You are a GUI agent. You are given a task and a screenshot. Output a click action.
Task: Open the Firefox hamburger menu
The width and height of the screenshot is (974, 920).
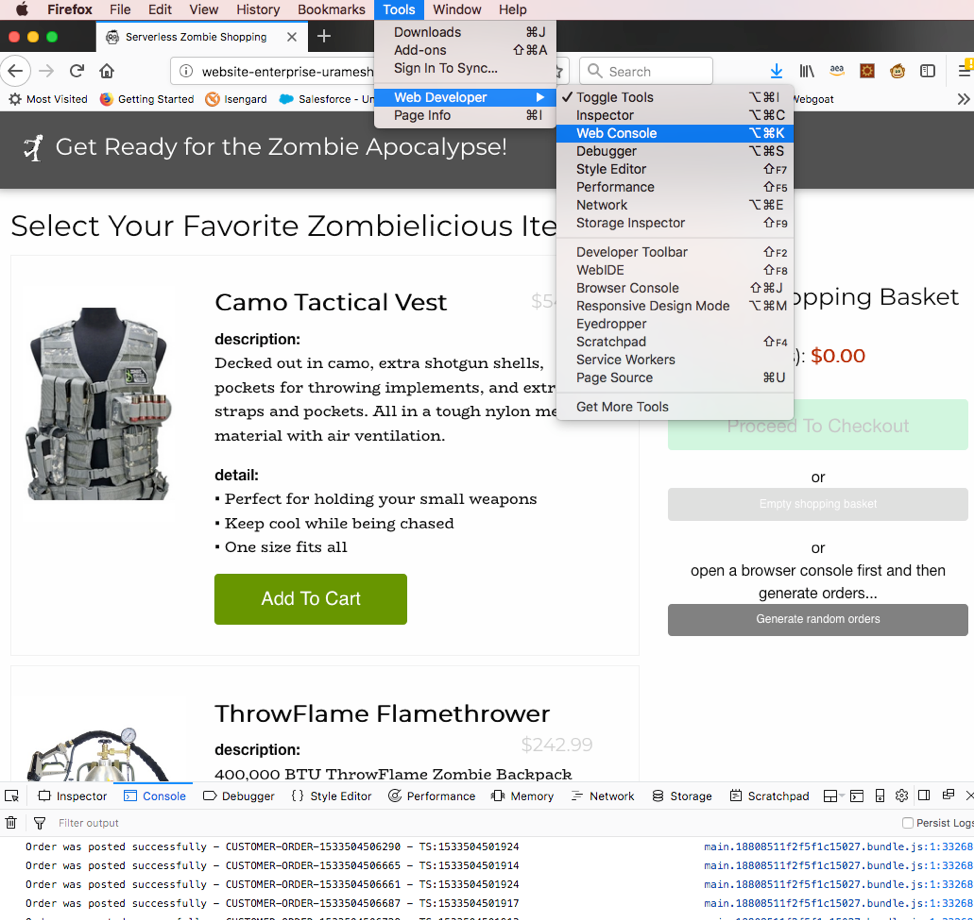coord(965,71)
